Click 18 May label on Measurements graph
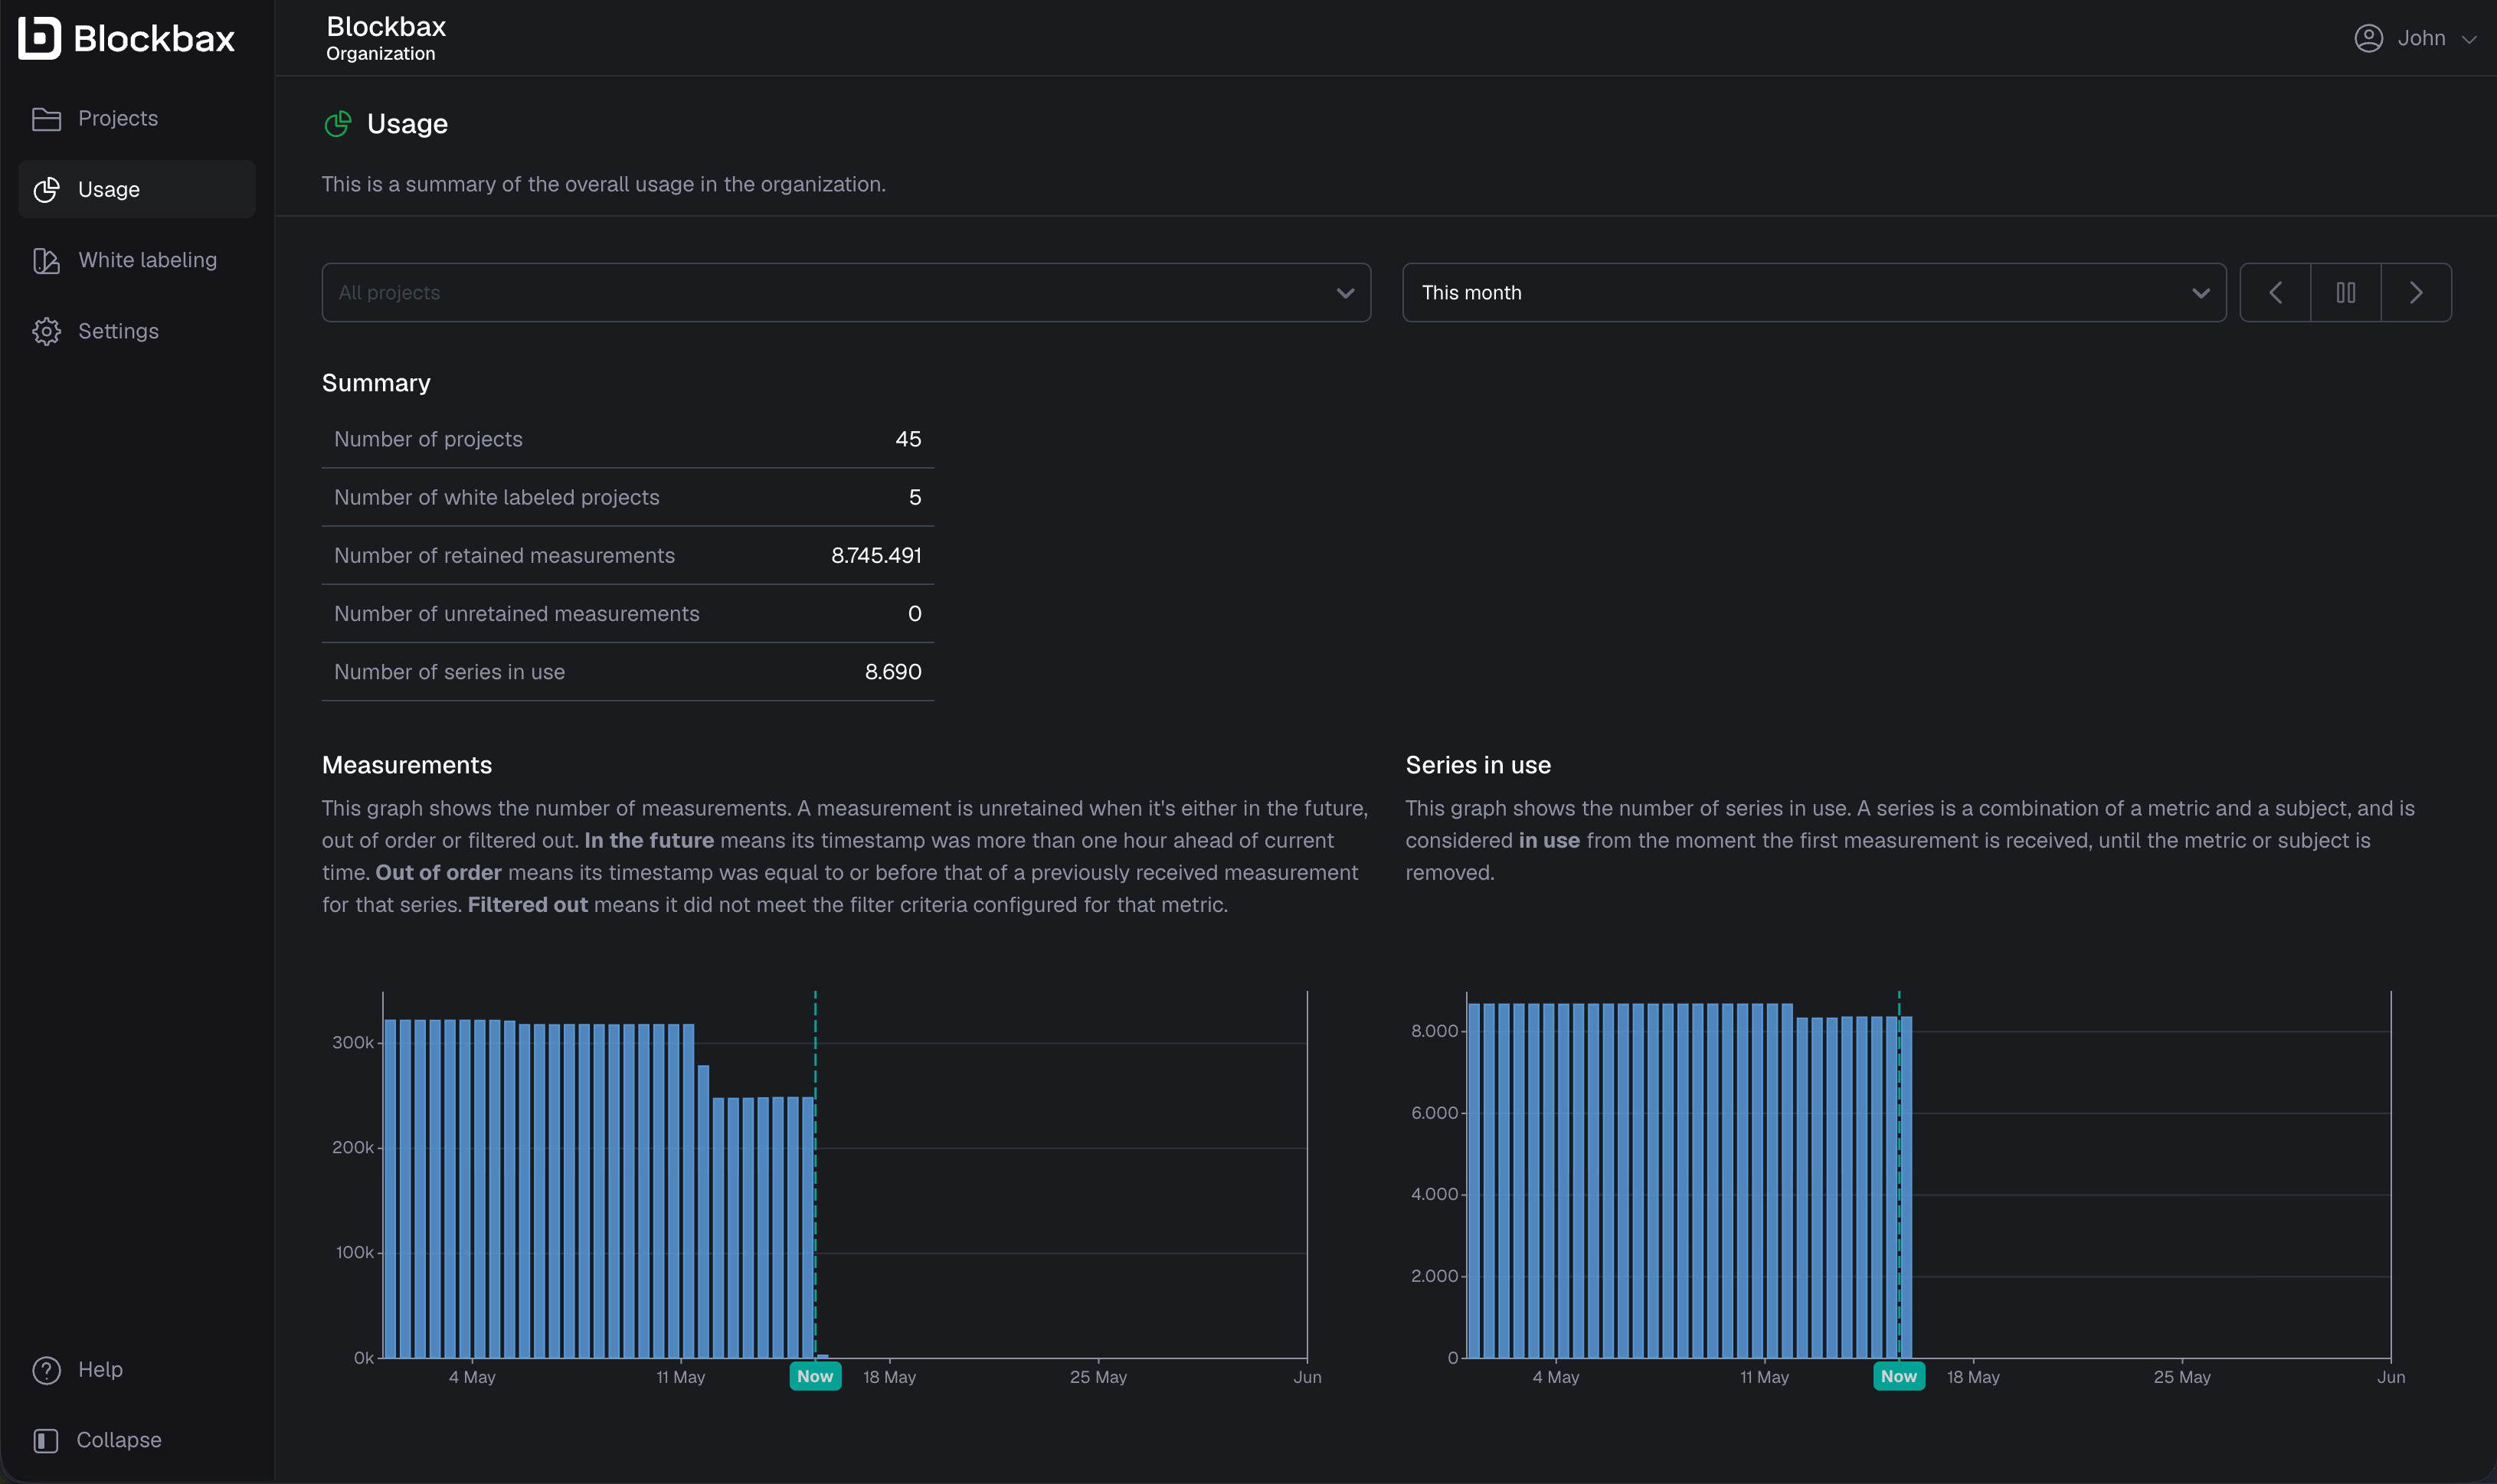The height and width of the screenshot is (1484, 2497). click(889, 1377)
